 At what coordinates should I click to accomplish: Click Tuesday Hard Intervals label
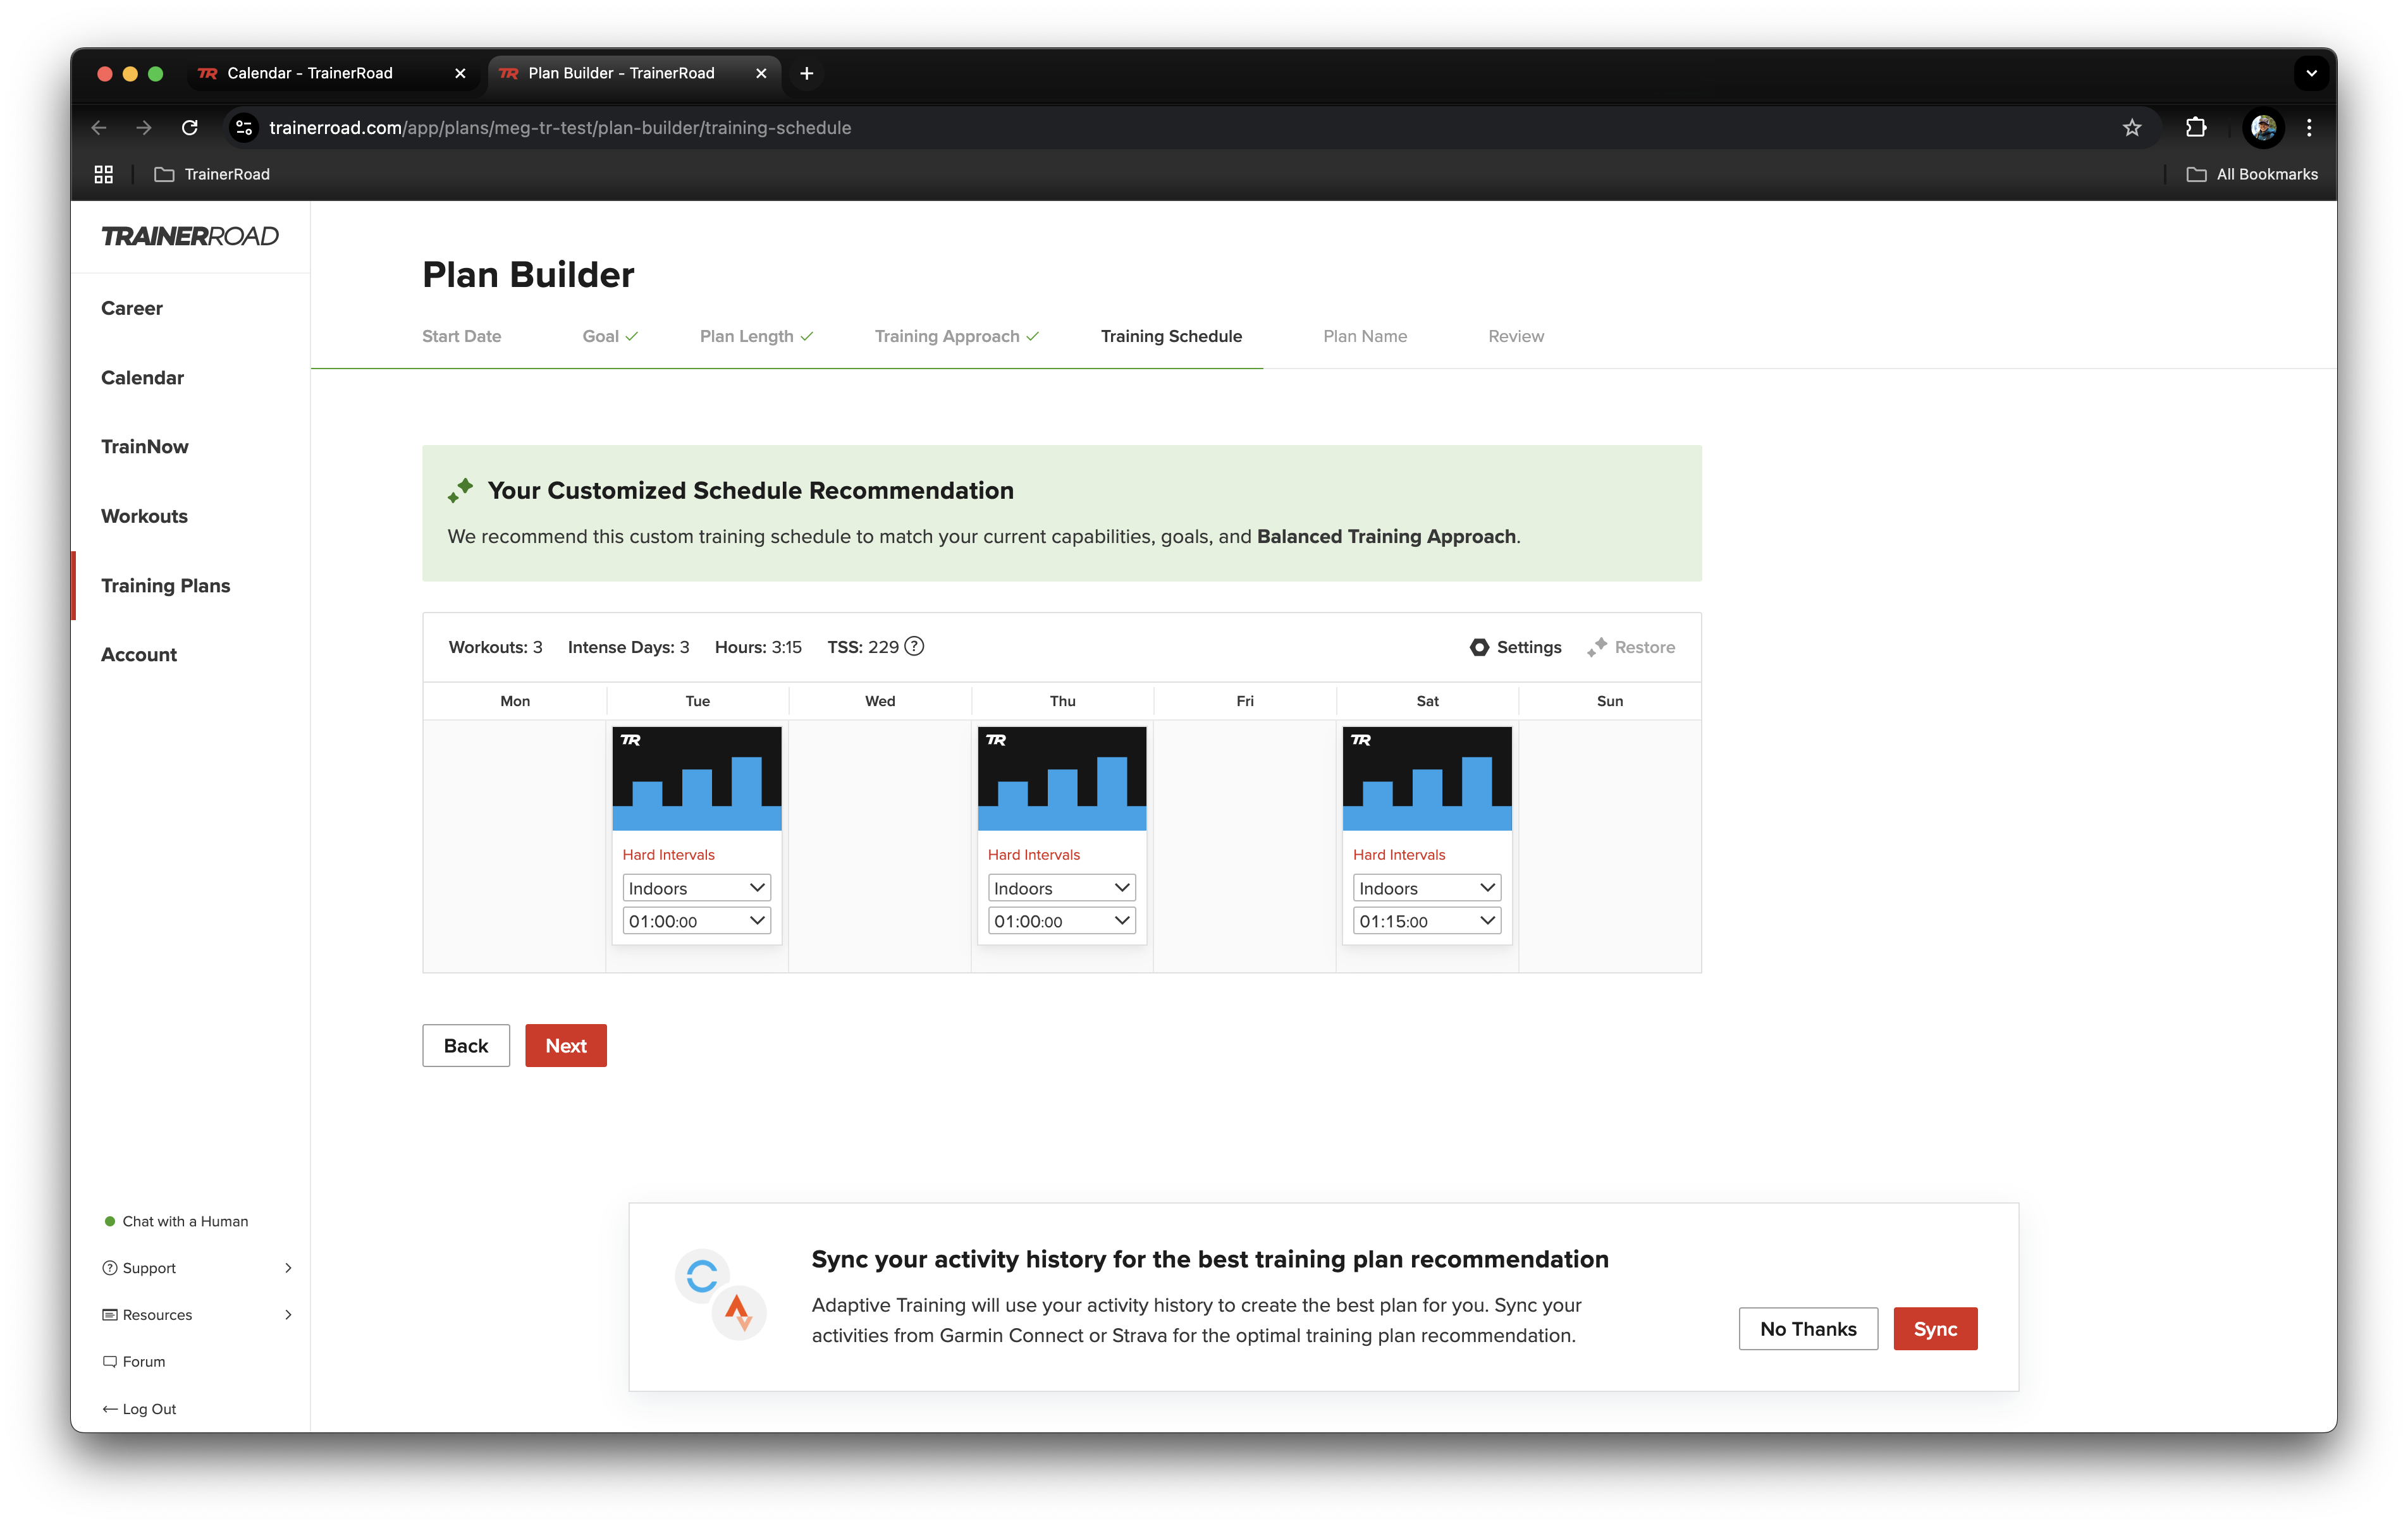coord(668,855)
